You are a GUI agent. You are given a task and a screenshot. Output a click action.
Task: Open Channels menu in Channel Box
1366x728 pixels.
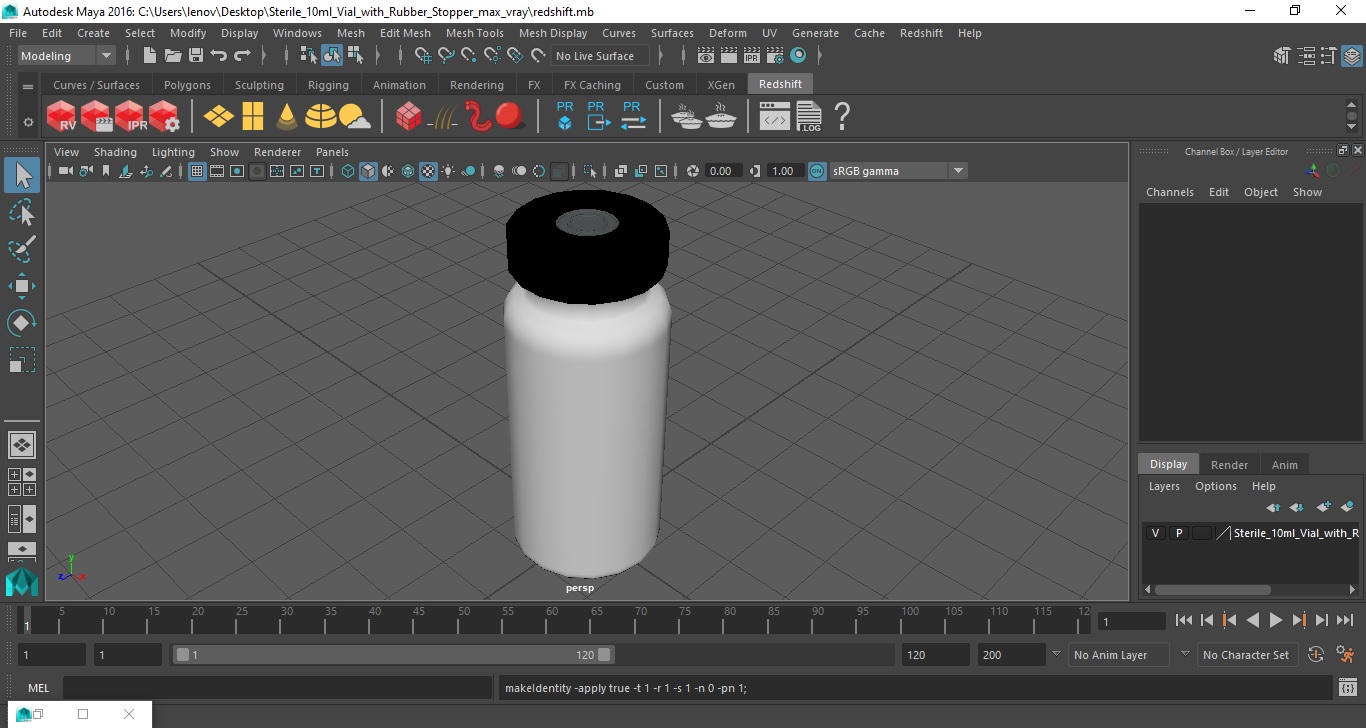(1169, 192)
